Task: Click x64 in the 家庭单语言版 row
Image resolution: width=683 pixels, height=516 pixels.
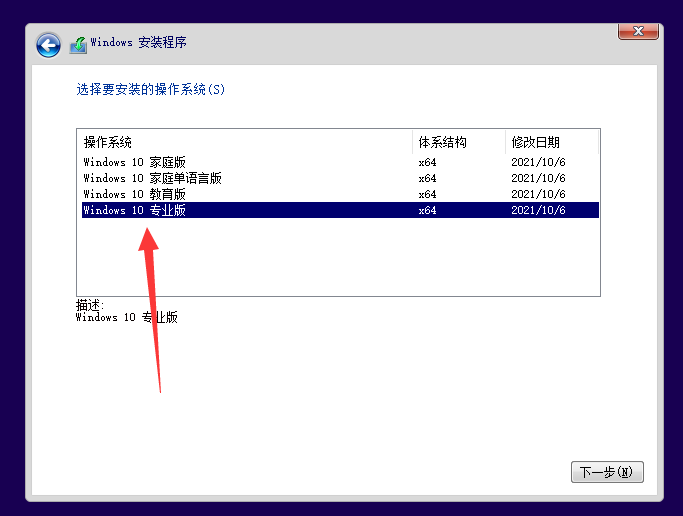Action: pyautogui.click(x=427, y=179)
